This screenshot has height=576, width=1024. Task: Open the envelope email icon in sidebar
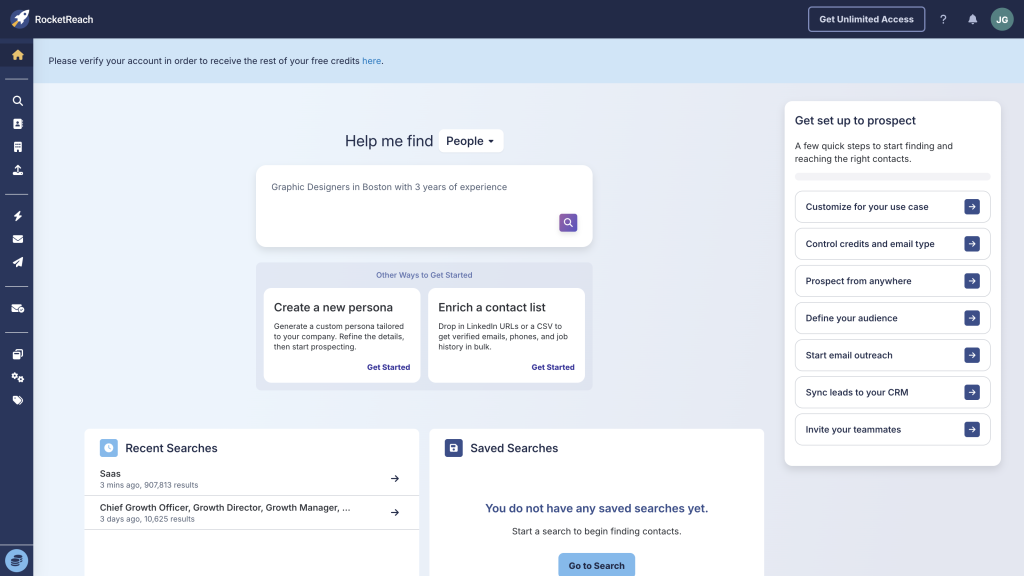pos(18,239)
